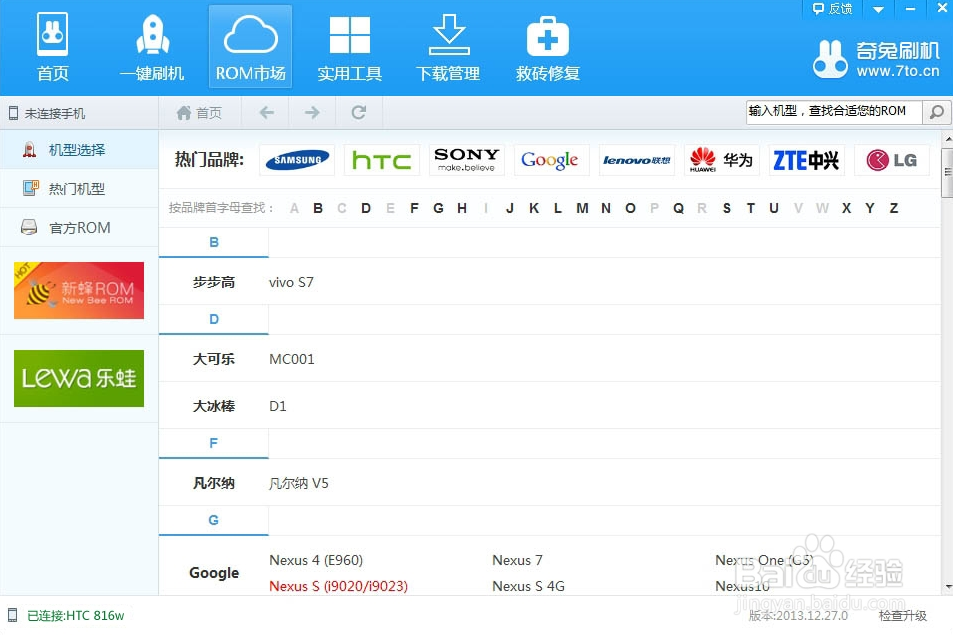
Task: Open the Nexus S (i9020/i9023) model
Action: [339, 586]
